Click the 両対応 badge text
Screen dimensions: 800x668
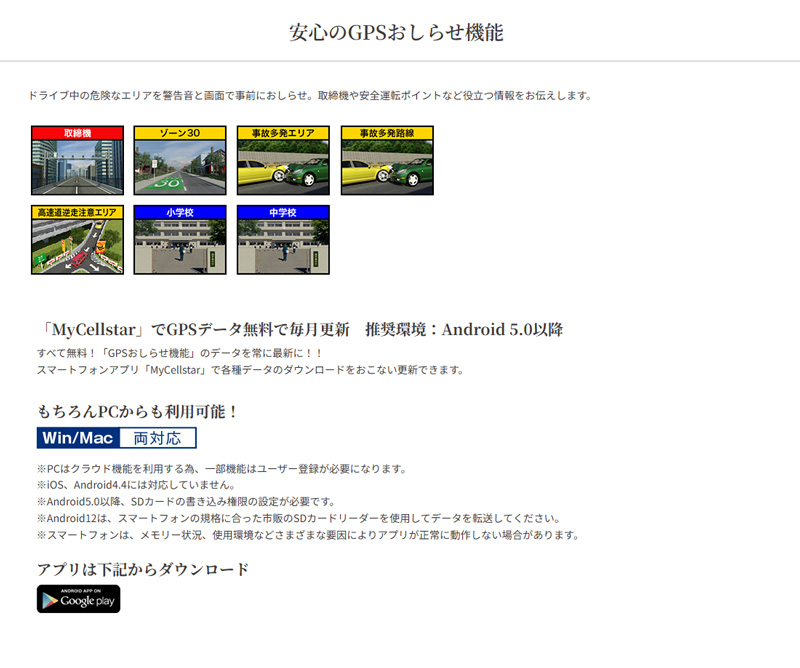(157, 438)
